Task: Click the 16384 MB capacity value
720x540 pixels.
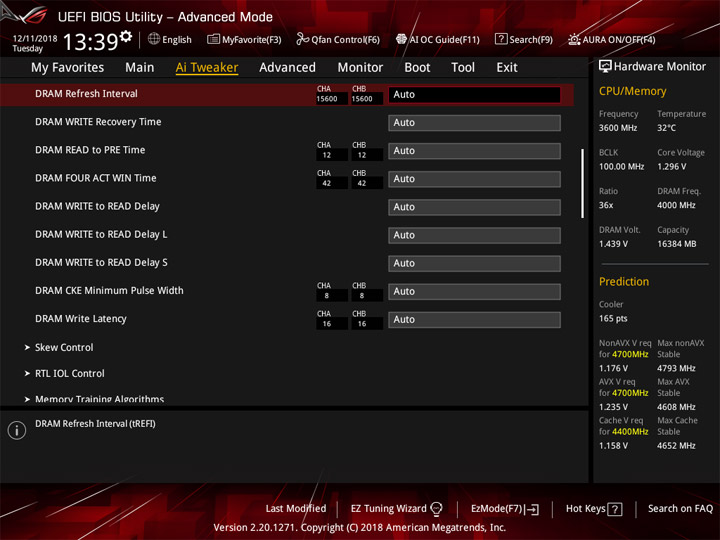Action: pos(676,244)
